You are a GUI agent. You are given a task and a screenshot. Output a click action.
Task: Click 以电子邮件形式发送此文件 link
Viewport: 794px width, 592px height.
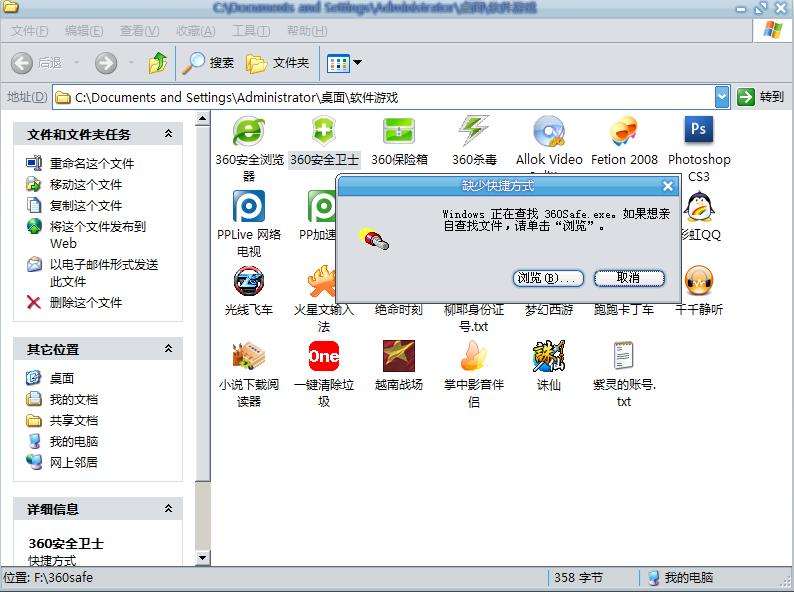[104, 273]
